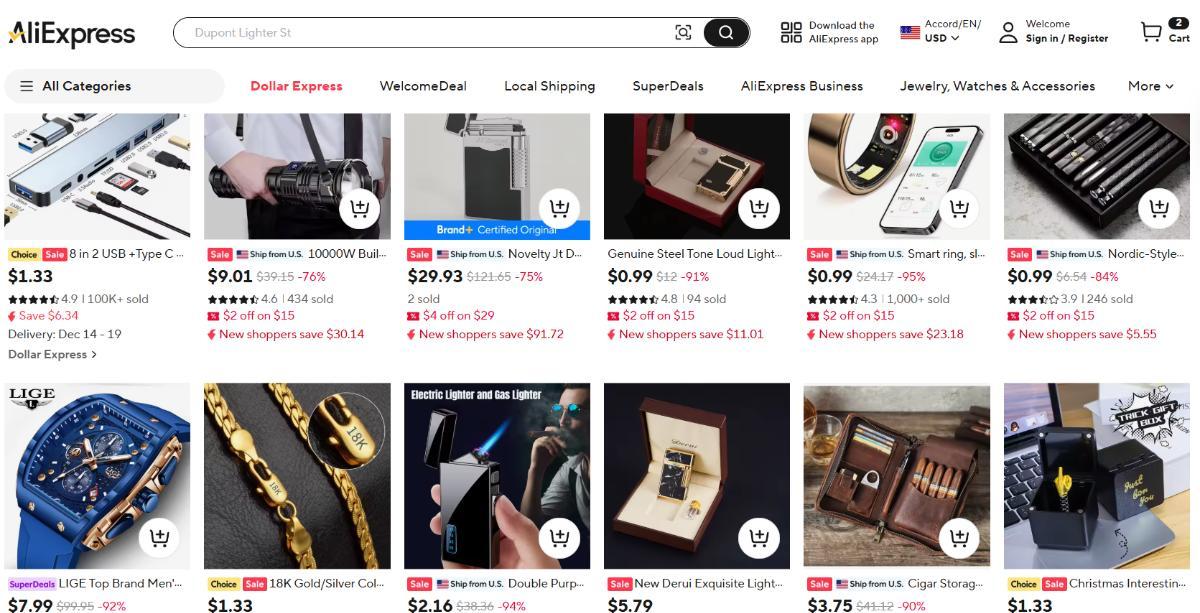Add Genuine Steel Tone lighter to cart
Viewport: 1200px width, 613px height.
tap(759, 209)
